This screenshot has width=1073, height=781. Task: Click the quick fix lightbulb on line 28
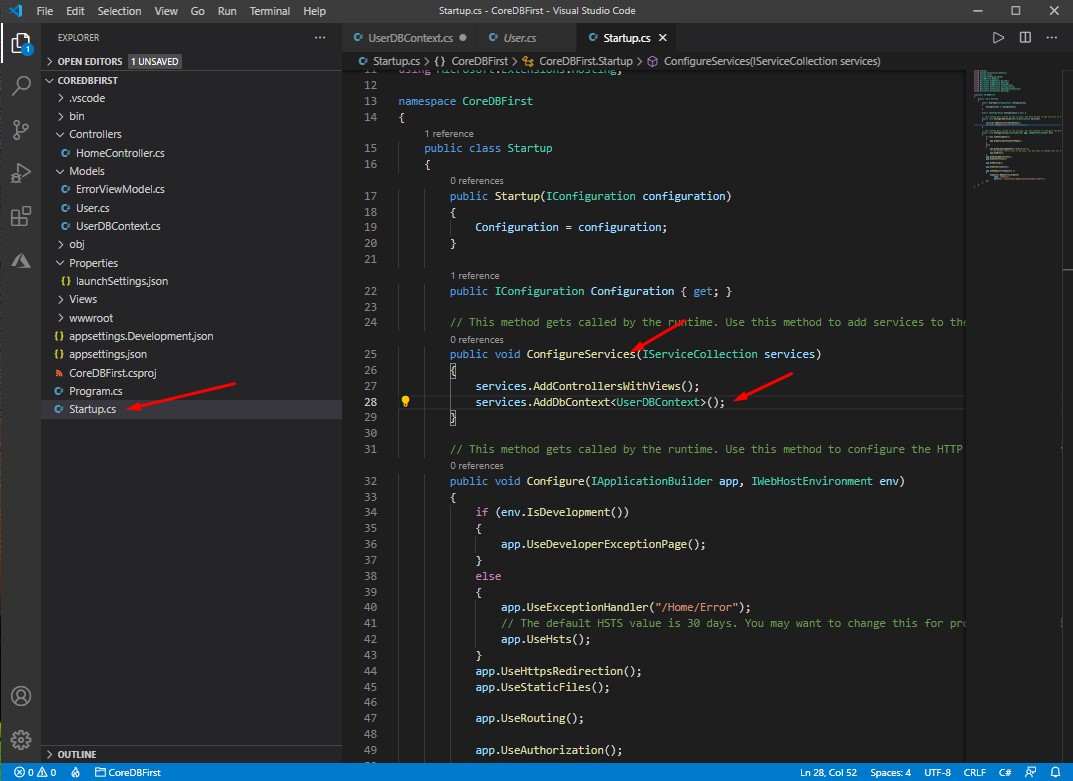click(406, 401)
